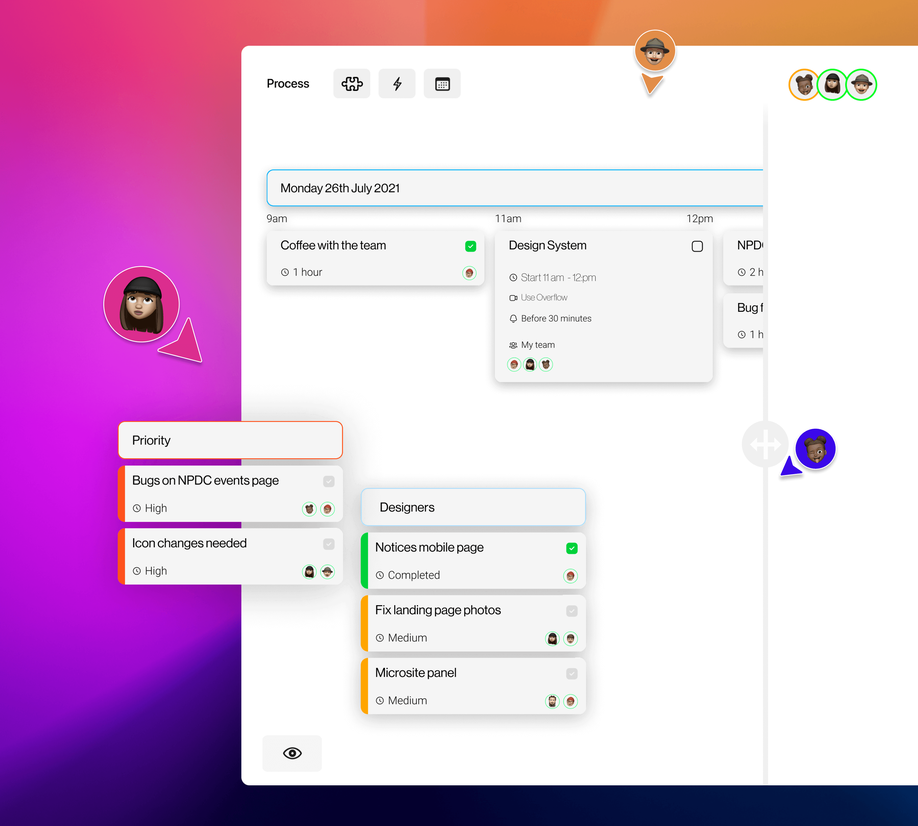Select the Process label

[288, 84]
